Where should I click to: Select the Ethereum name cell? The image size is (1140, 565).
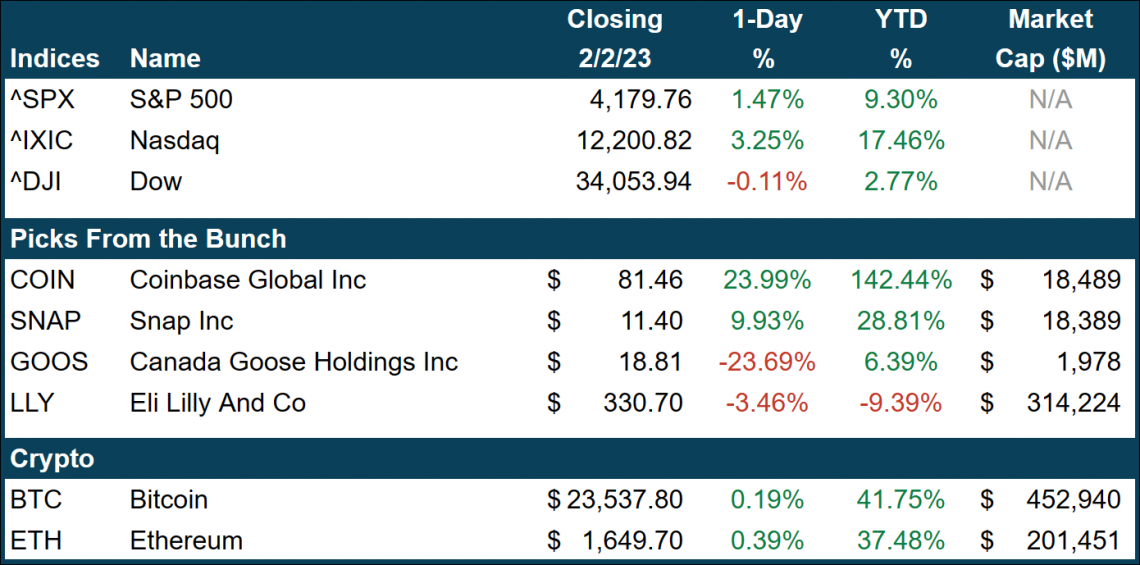pos(186,541)
